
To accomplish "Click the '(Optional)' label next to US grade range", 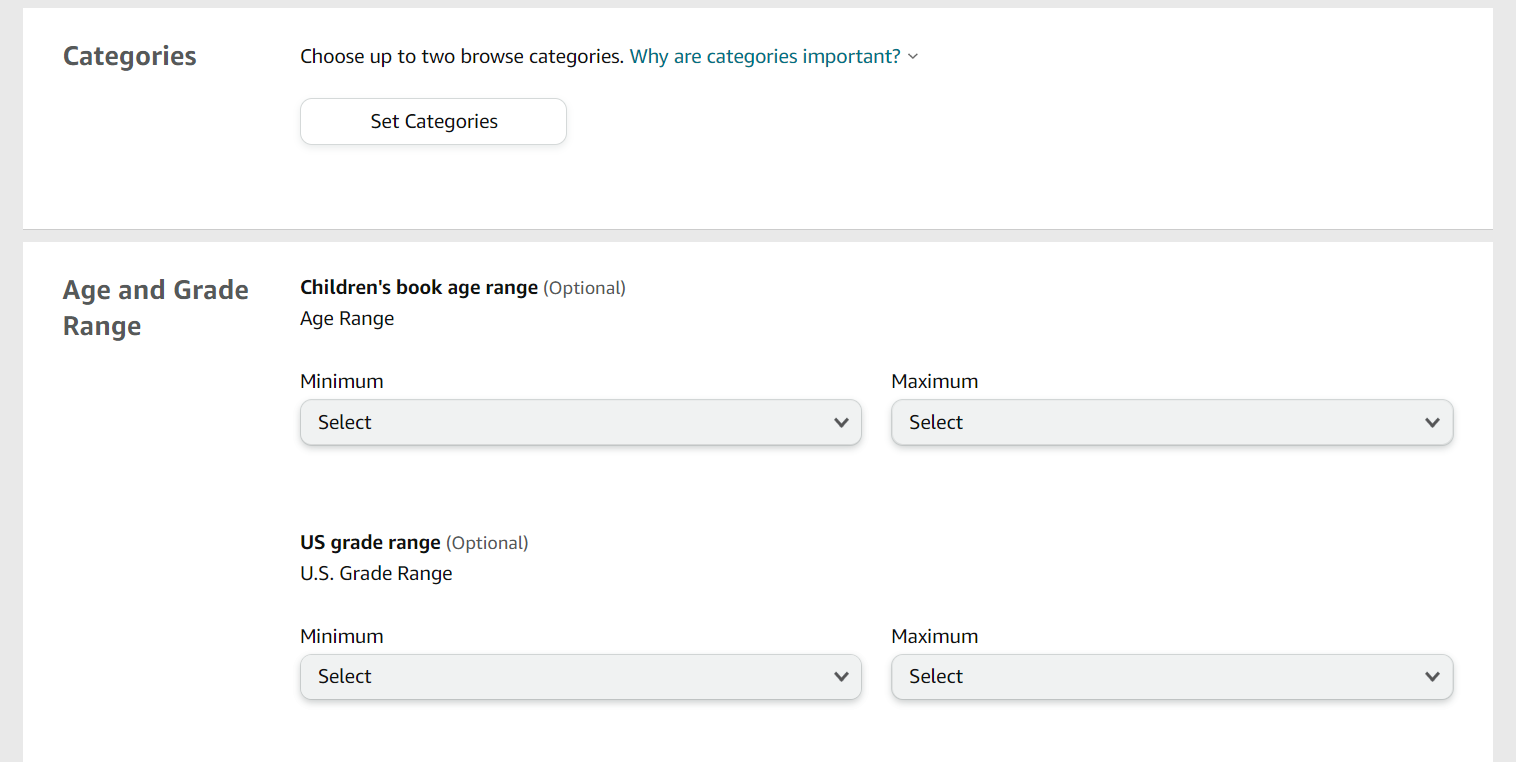I will coord(488,542).
